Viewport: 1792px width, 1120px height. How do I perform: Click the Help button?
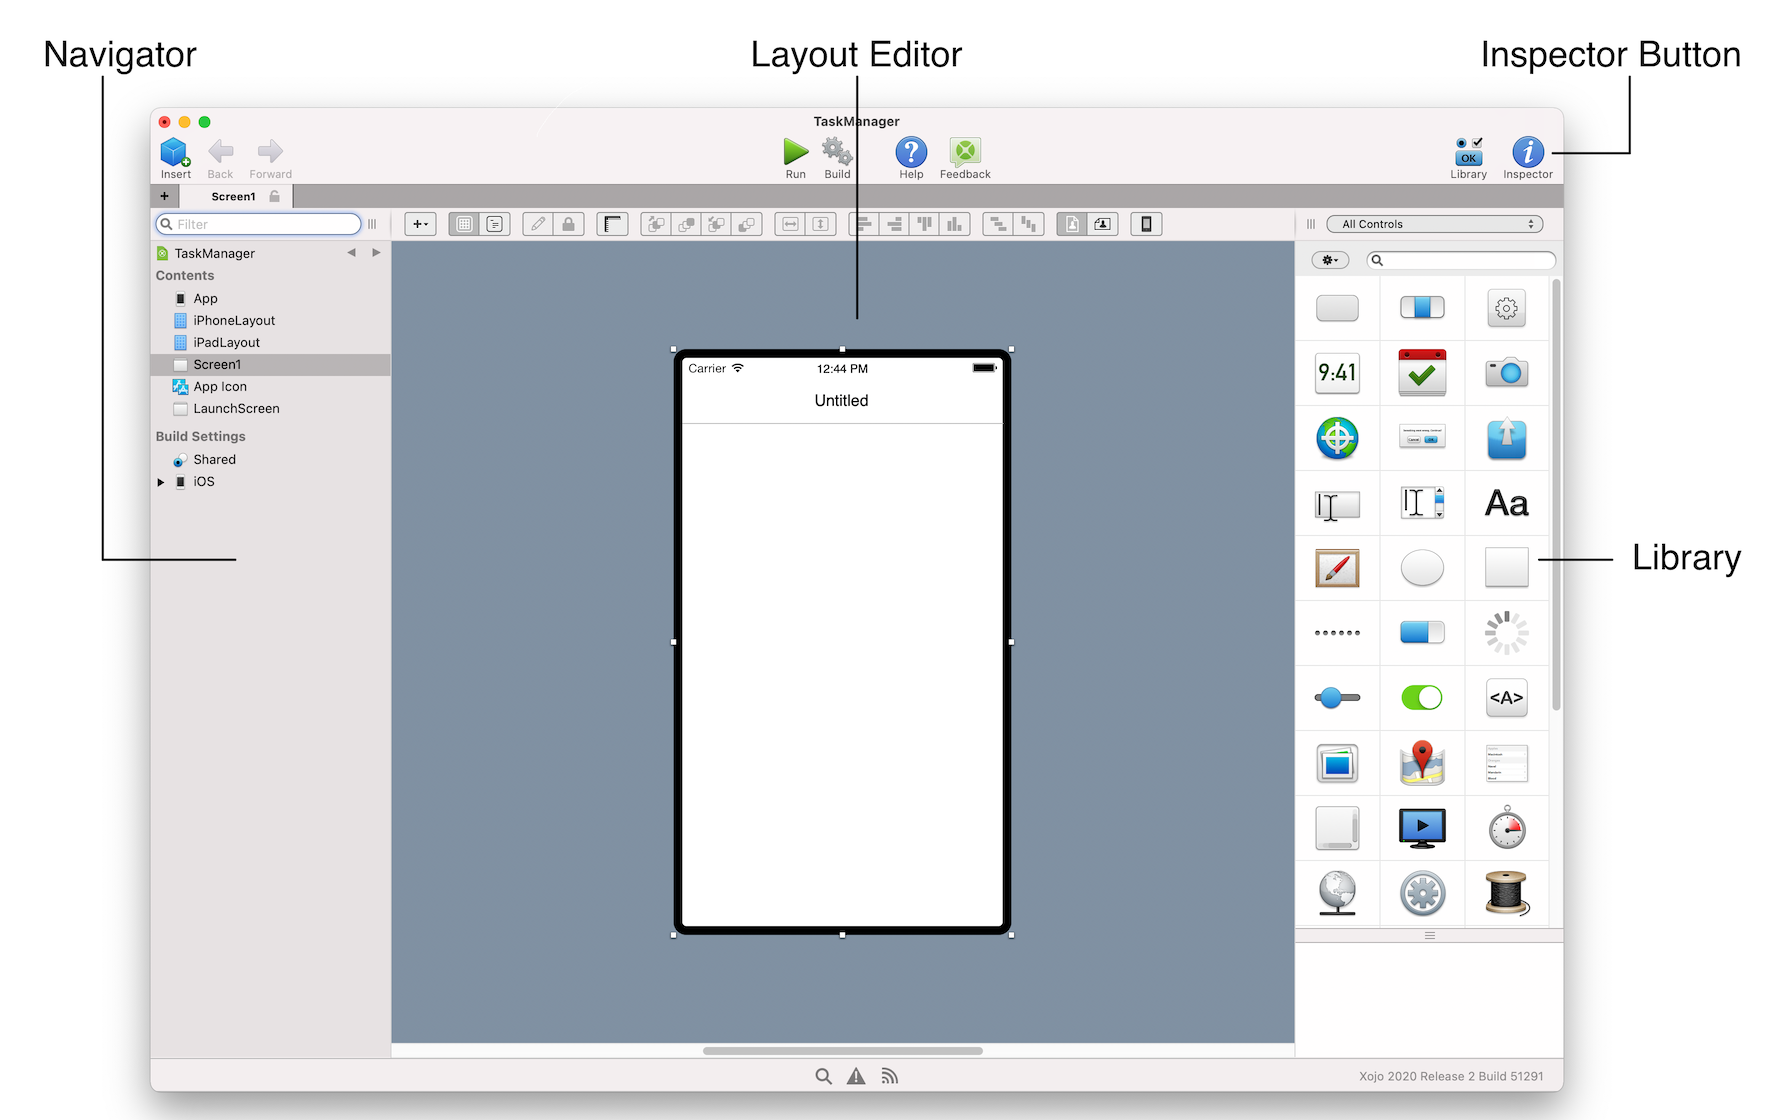(911, 152)
